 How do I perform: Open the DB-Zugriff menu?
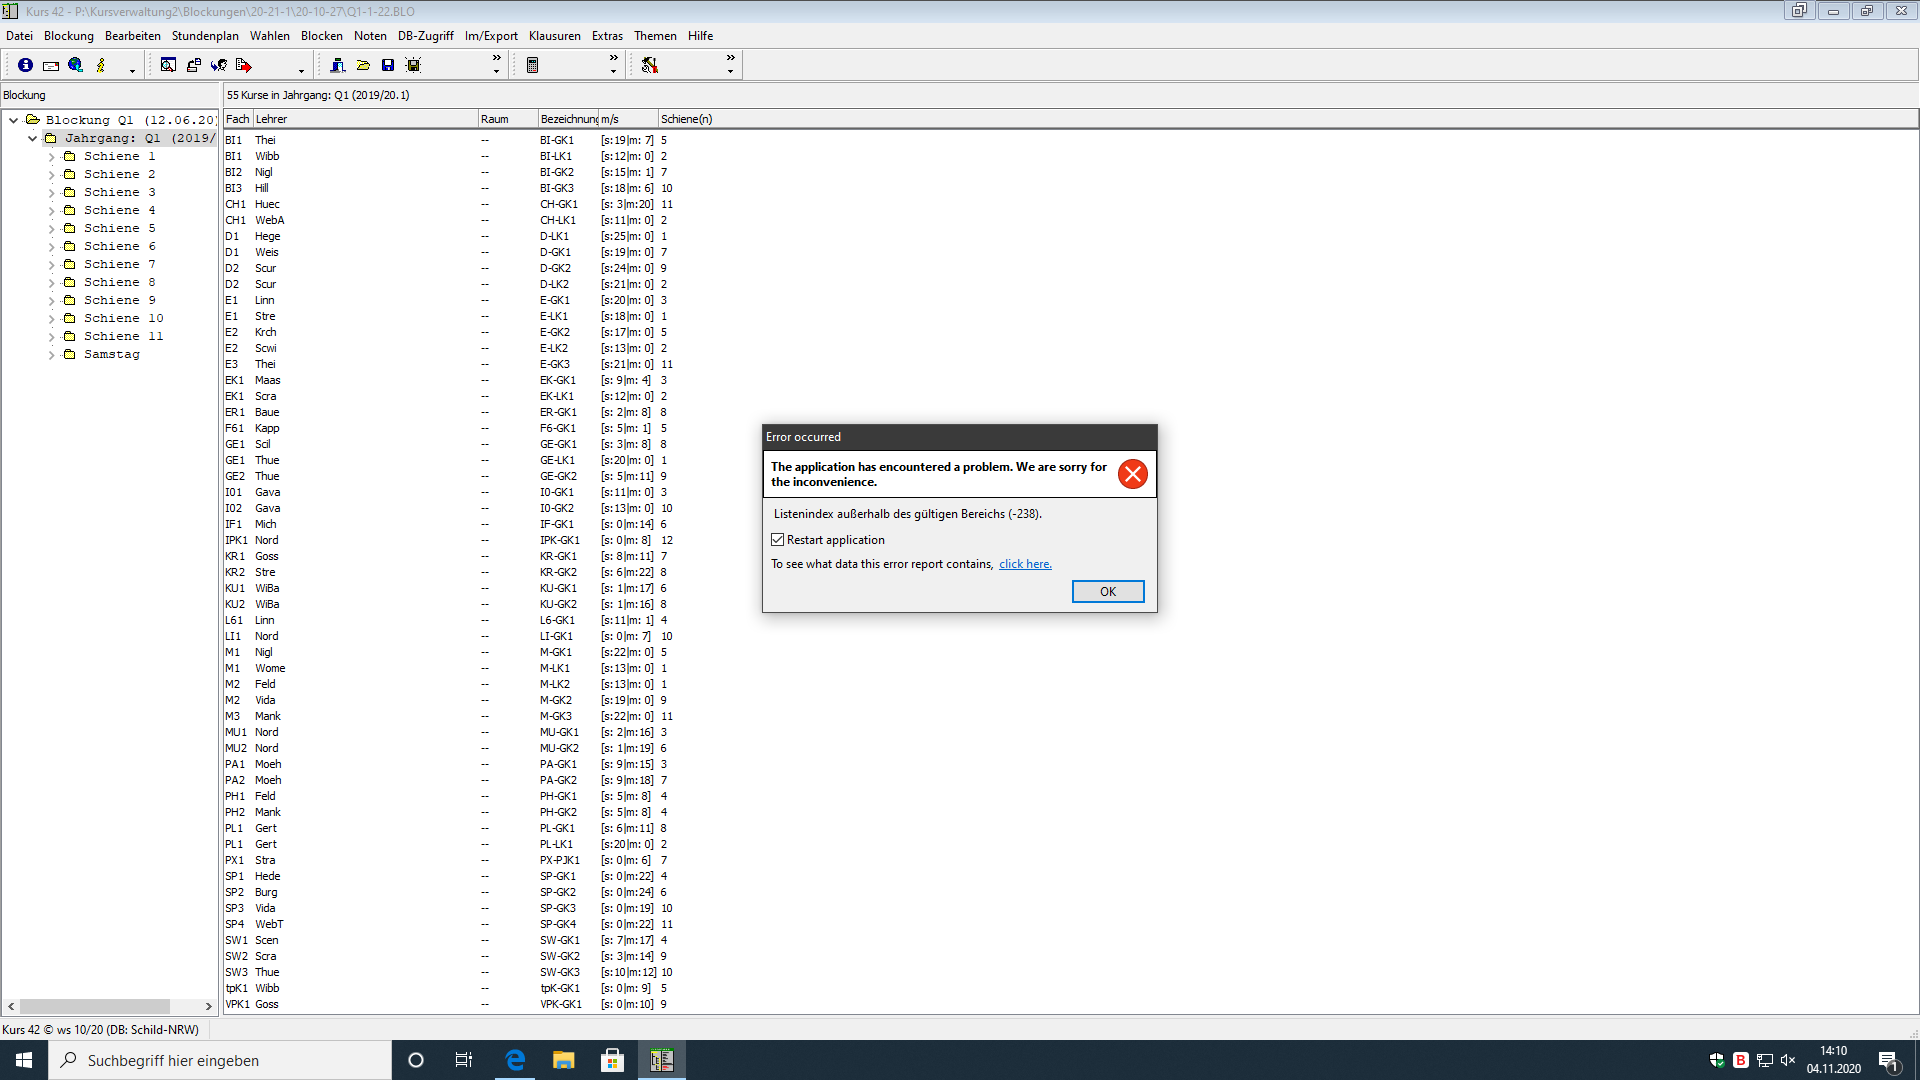tap(426, 36)
